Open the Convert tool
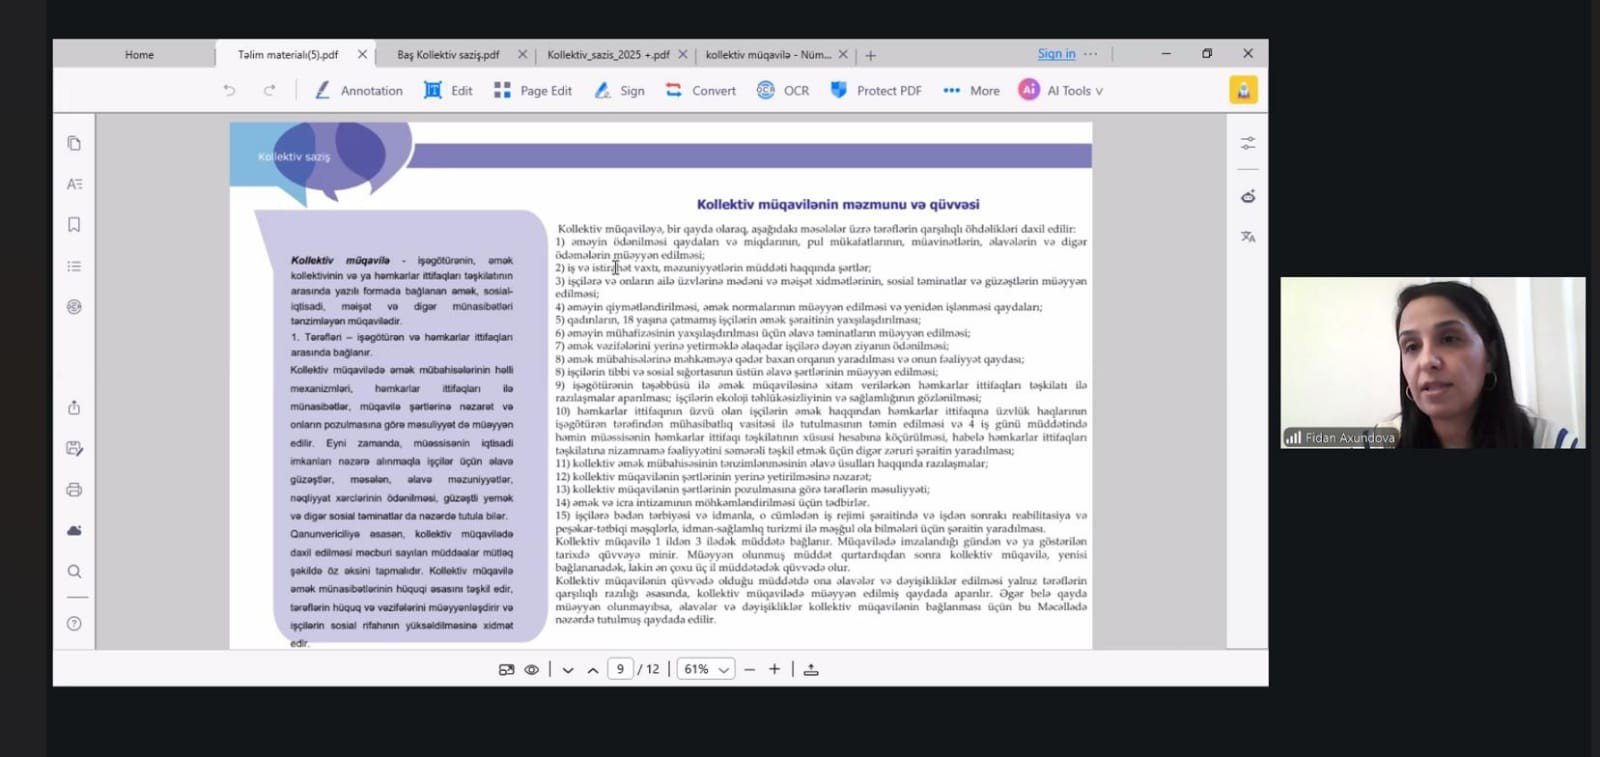 click(701, 90)
